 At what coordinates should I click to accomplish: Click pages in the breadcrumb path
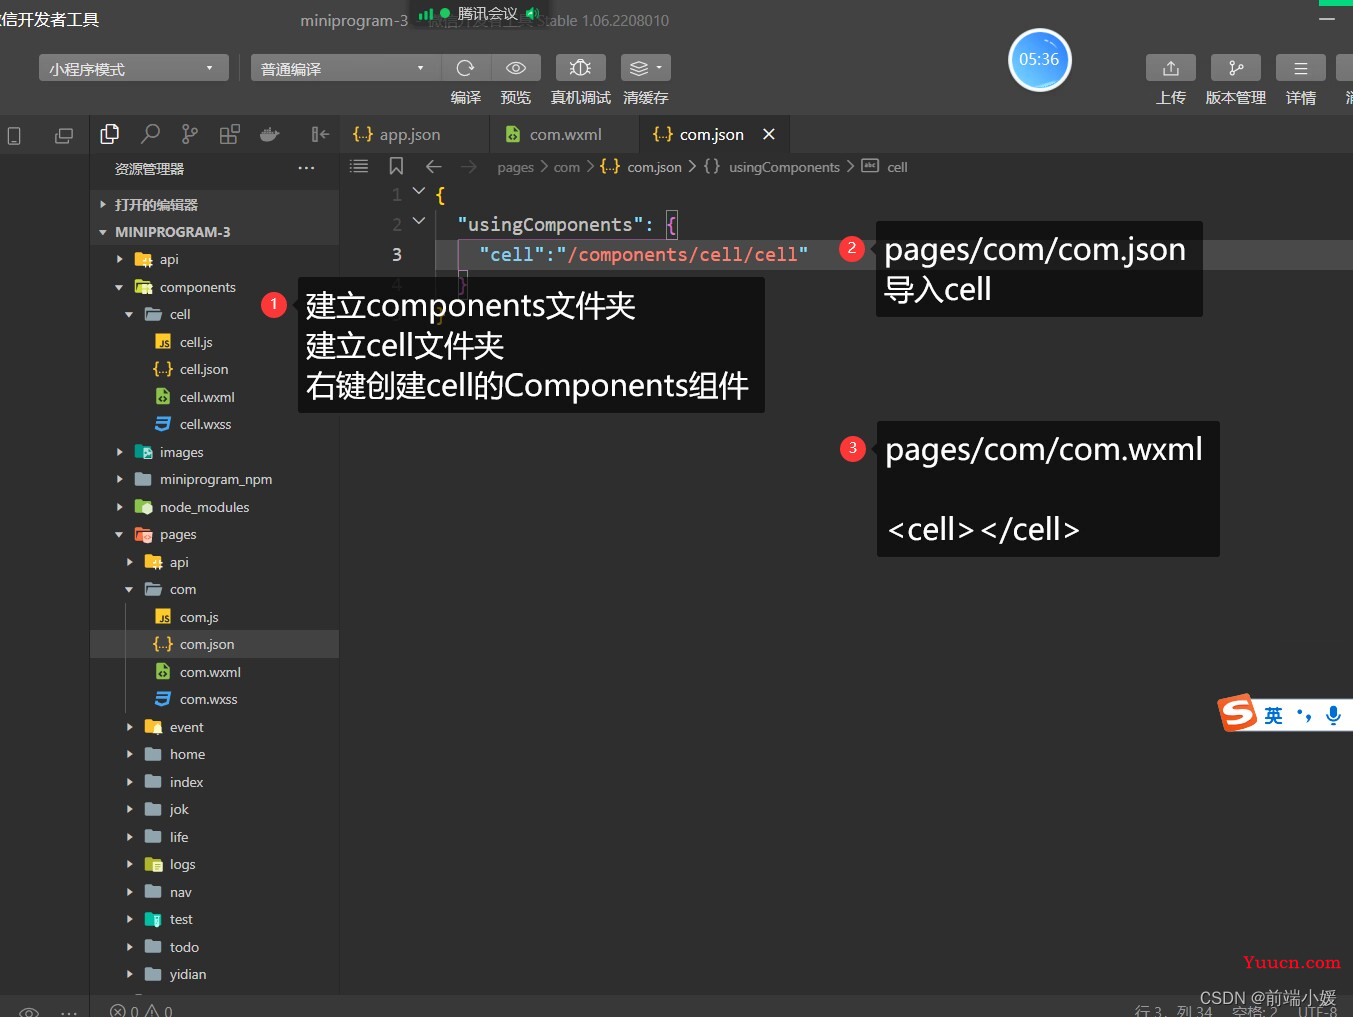(x=515, y=167)
